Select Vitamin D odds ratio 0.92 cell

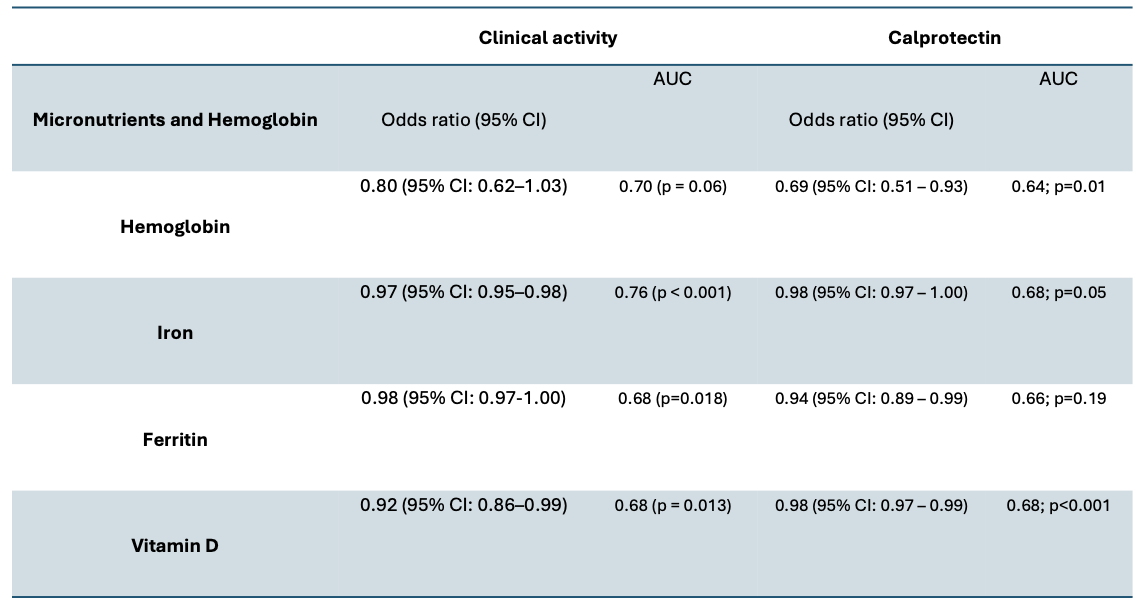[463, 505]
